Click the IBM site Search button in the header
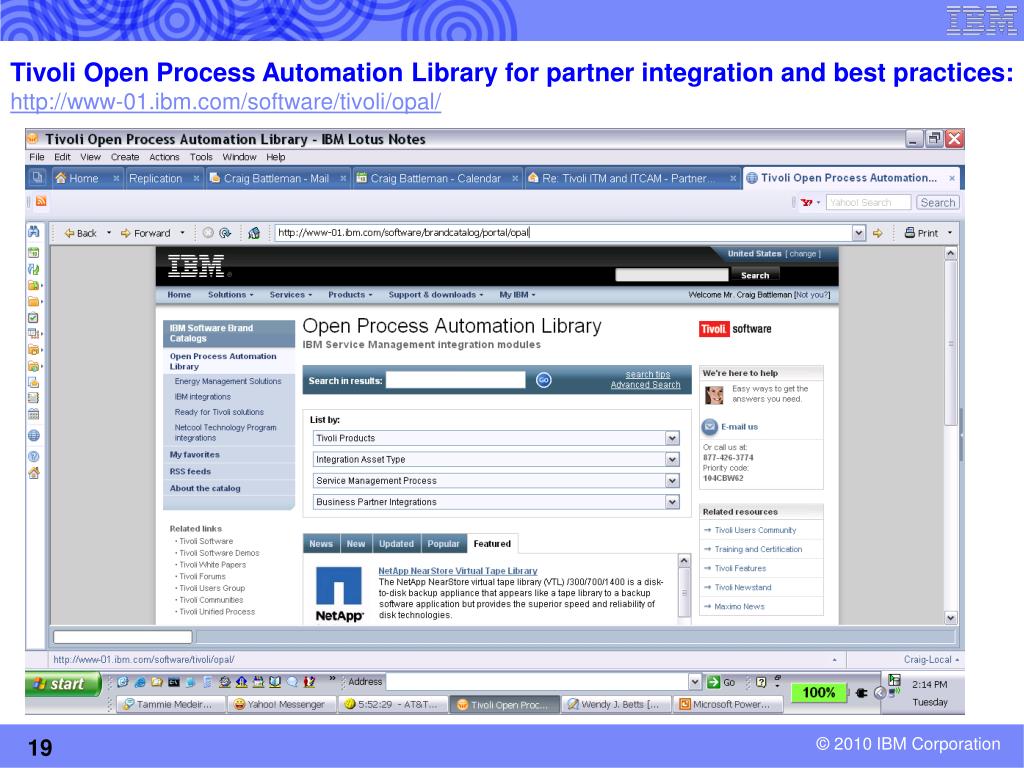Viewport: 1024px width, 768px height. pyautogui.click(x=754, y=276)
